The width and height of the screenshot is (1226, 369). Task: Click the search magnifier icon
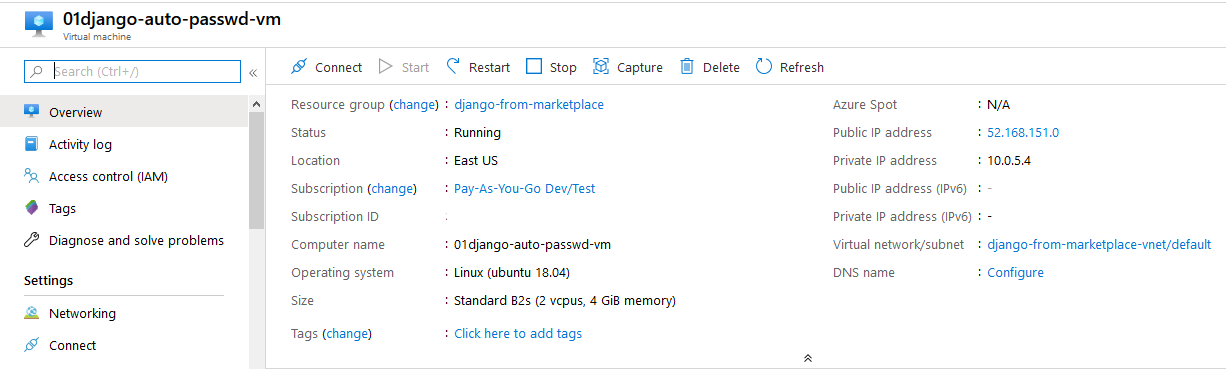pyautogui.click(x=37, y=71)
